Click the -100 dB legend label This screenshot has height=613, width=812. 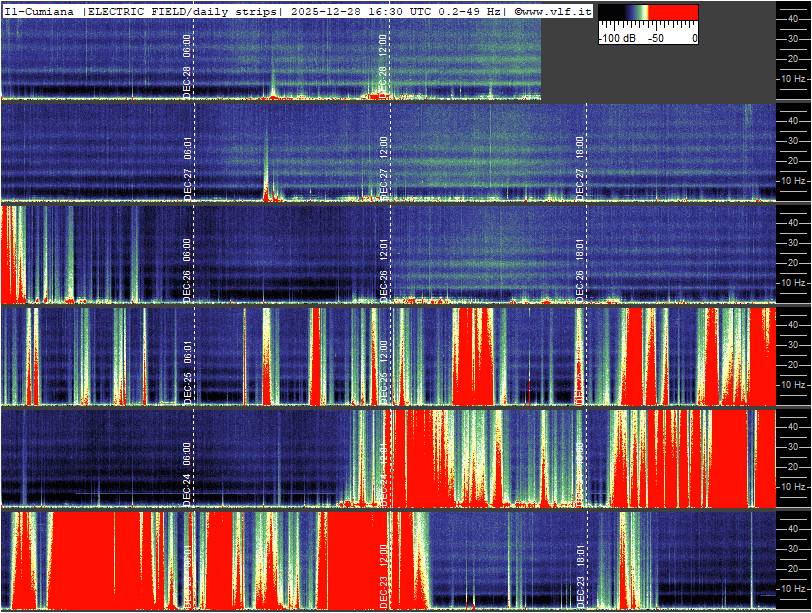[x=615, y=38]
